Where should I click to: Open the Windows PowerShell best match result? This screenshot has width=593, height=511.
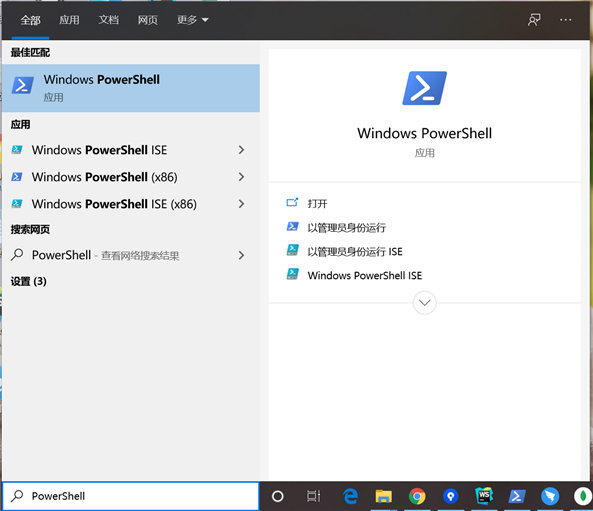(x=130, y=88)
